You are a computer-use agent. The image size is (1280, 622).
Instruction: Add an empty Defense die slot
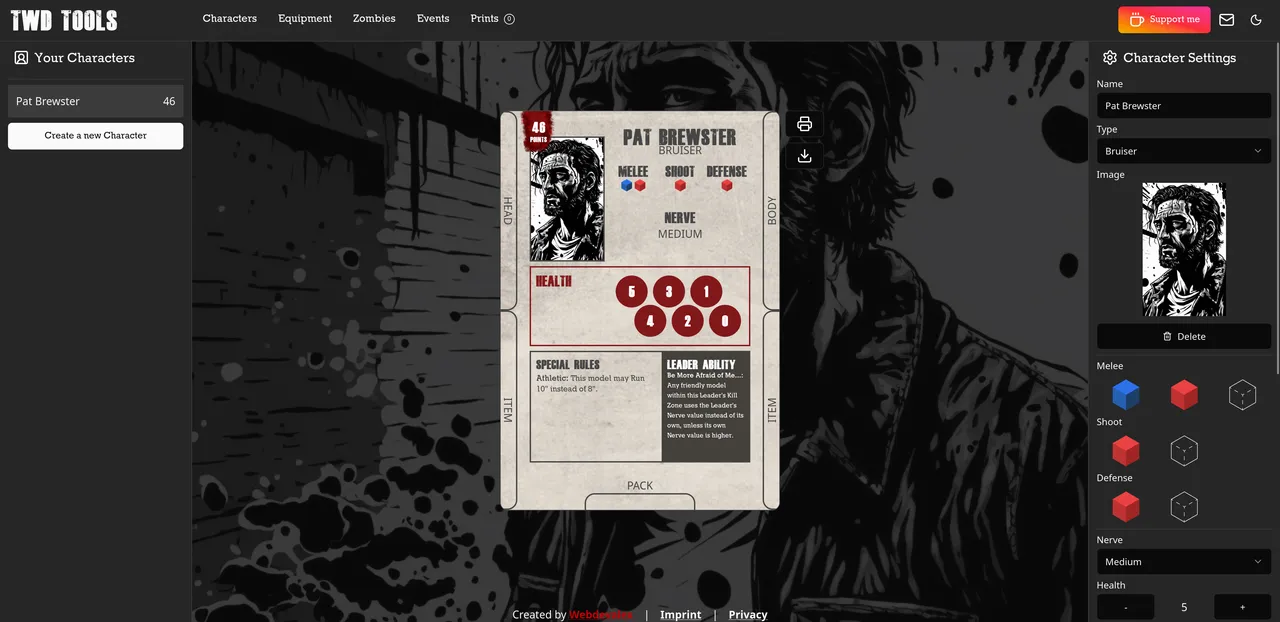1184,506
